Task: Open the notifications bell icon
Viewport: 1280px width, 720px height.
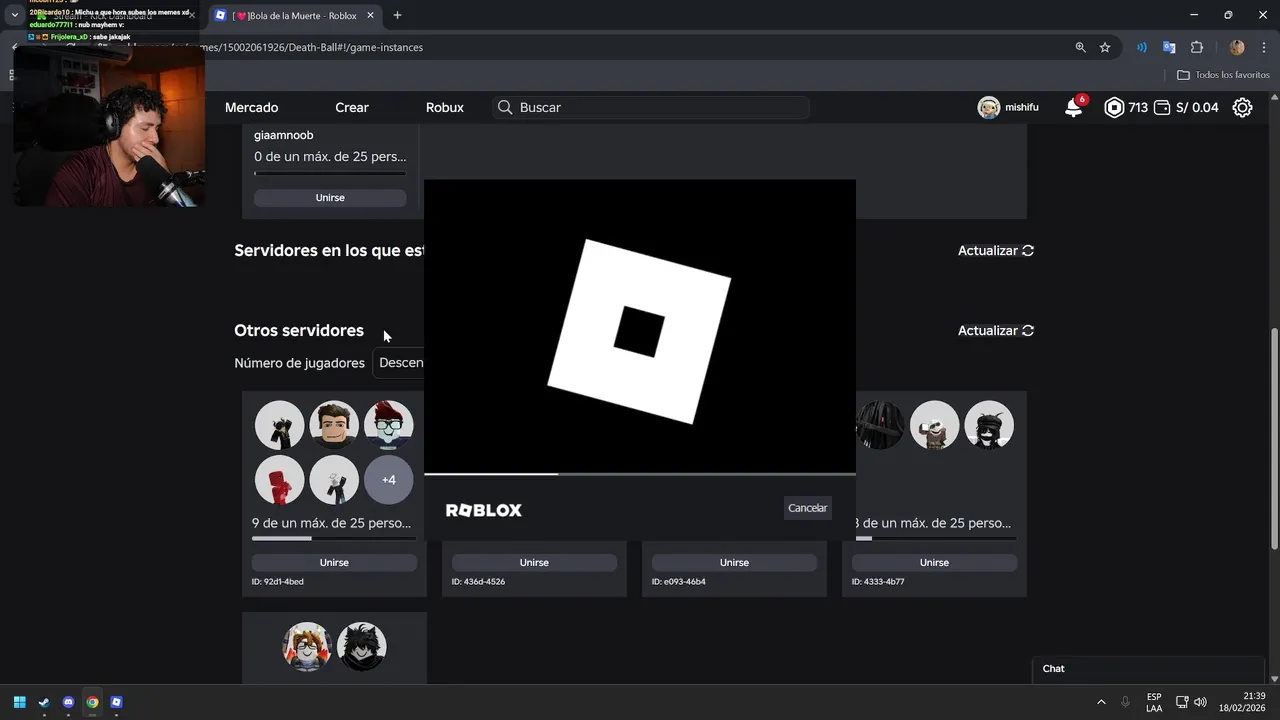Action: [x=1074, y=107]
